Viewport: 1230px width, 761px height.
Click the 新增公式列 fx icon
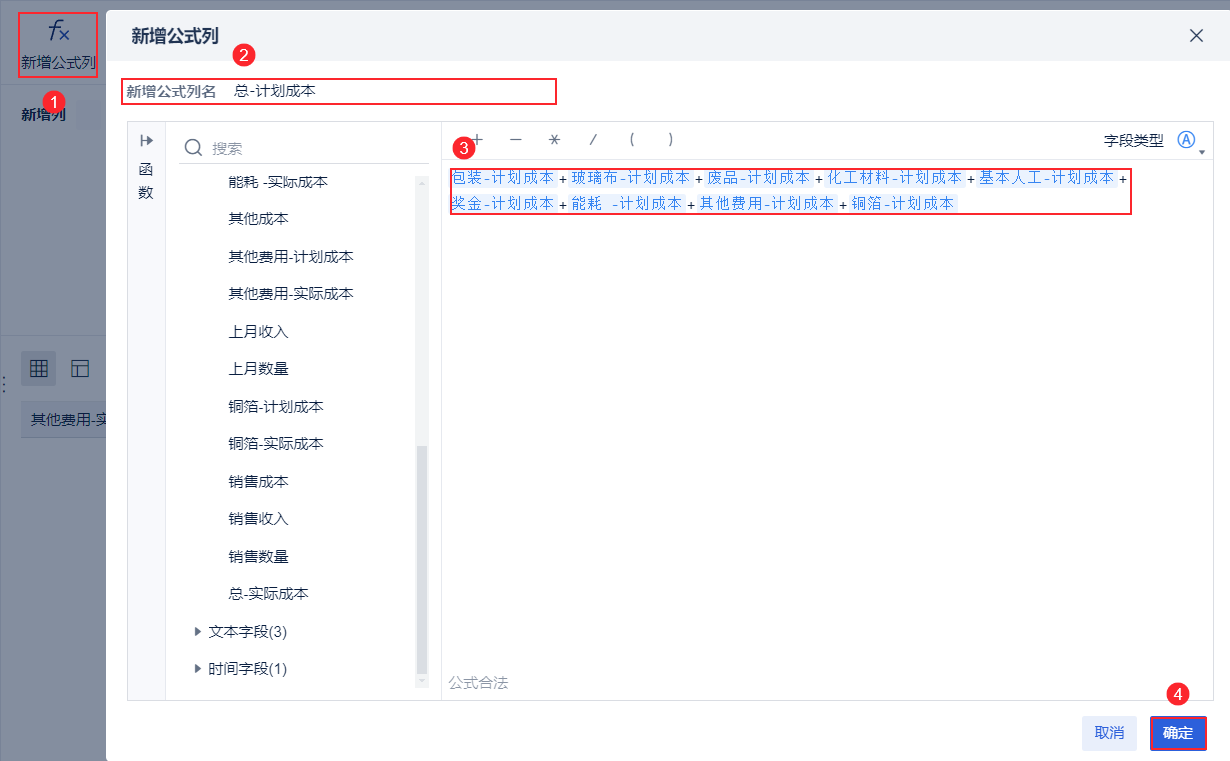pos(59,32)
